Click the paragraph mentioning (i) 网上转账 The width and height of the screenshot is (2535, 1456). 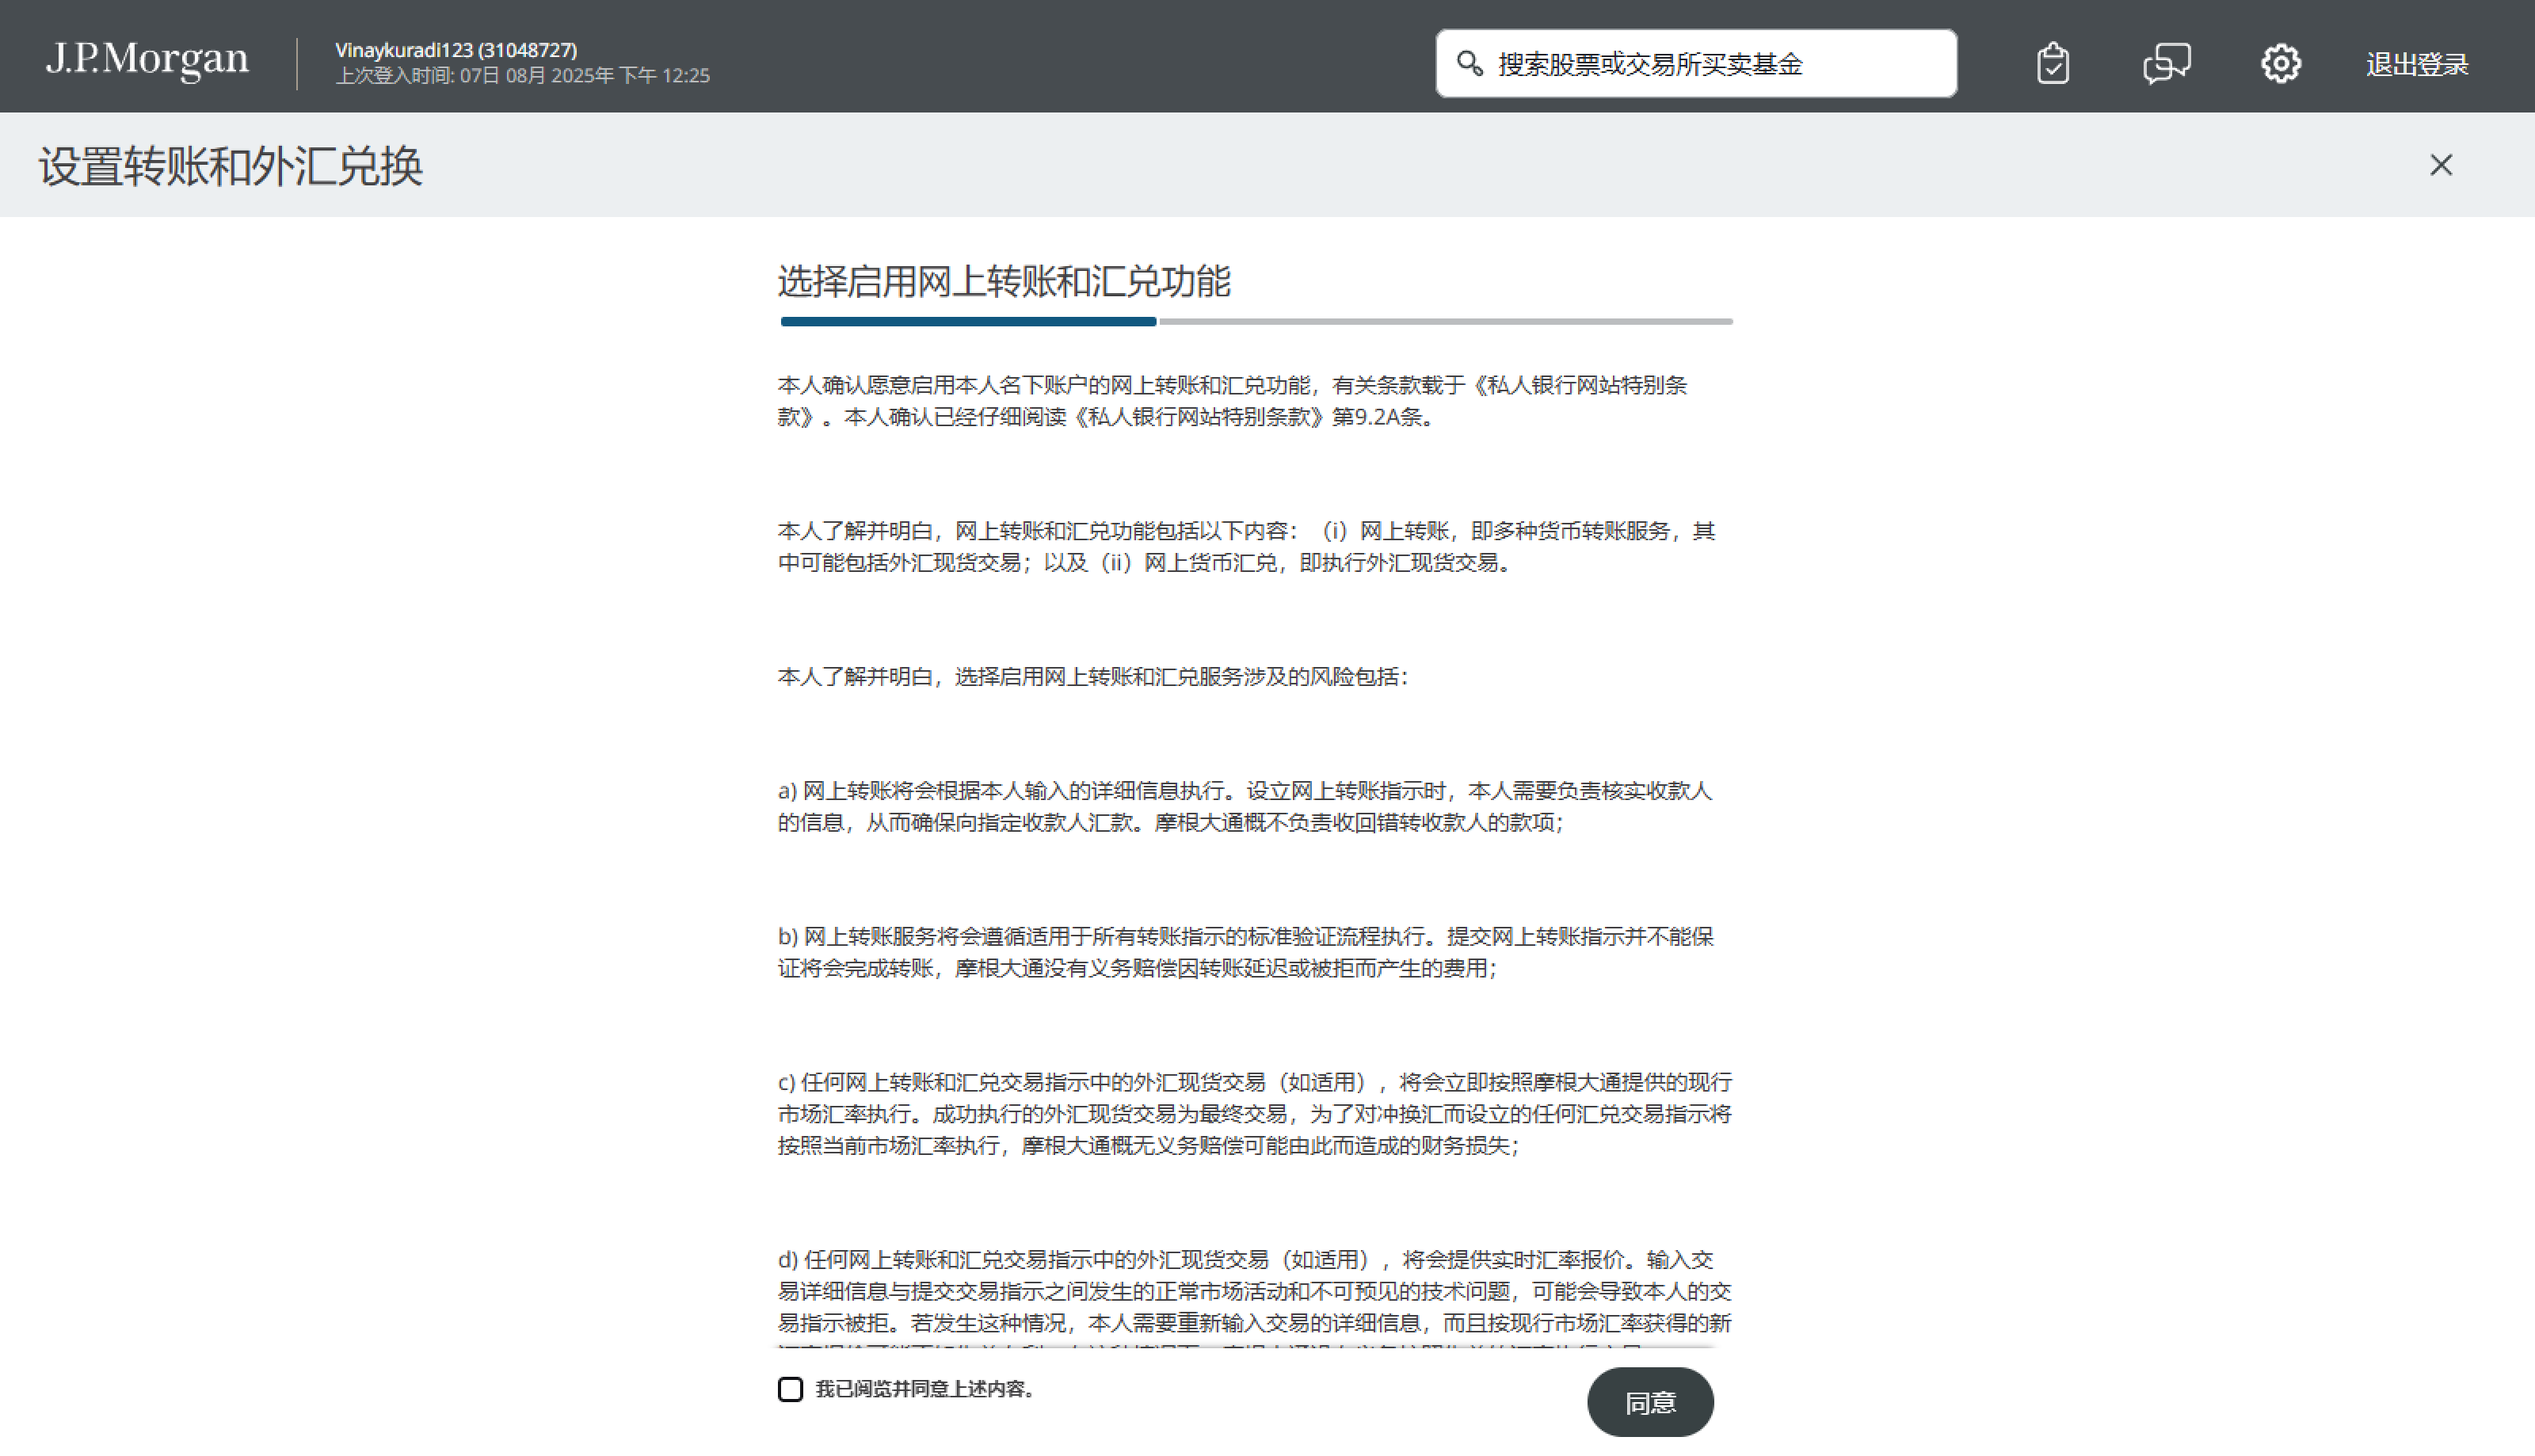pos(1247,547)
